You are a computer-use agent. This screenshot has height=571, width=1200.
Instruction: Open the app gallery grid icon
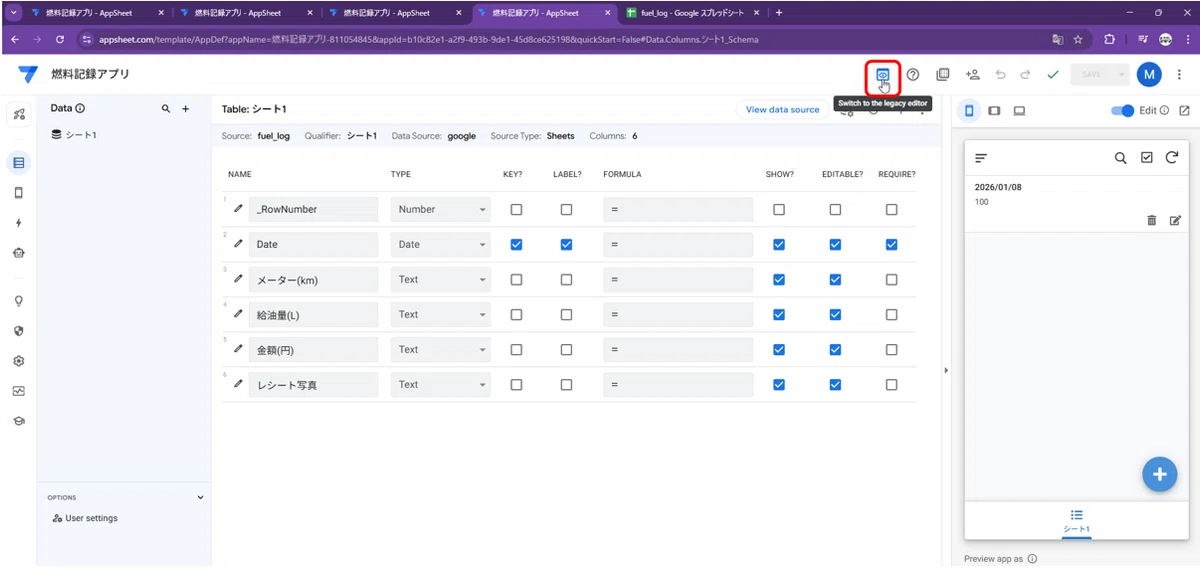click(x=942, y=75)
